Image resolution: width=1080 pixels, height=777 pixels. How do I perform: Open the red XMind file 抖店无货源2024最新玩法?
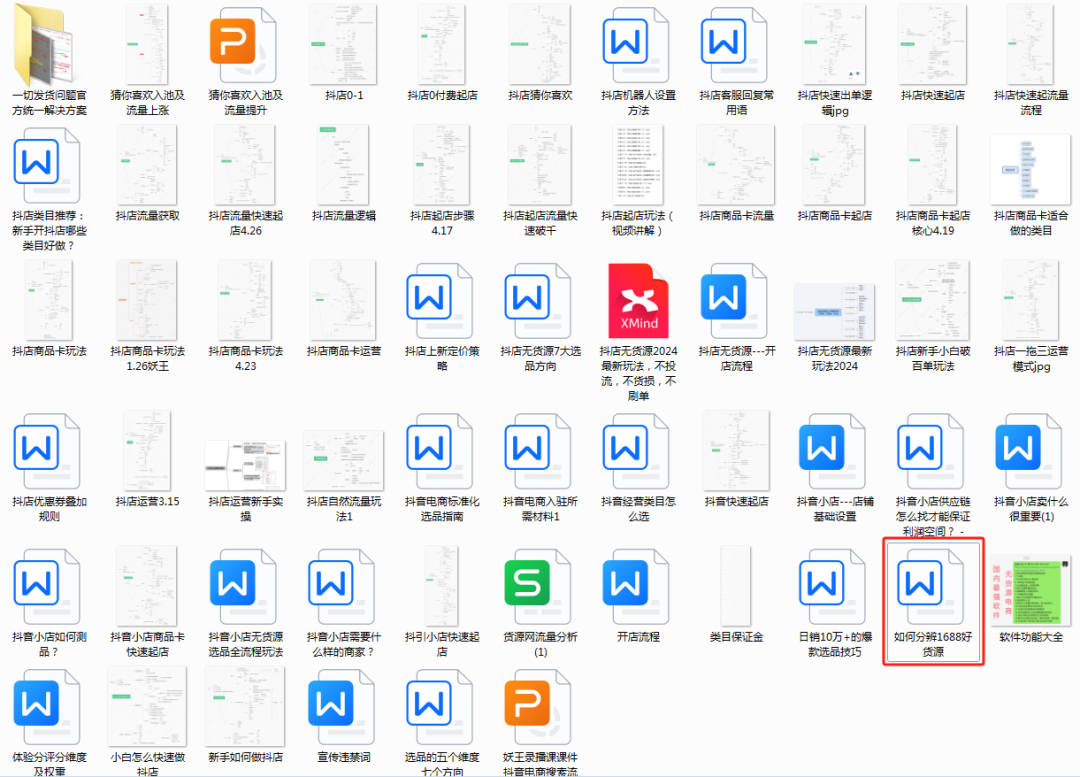tap(638, 301)
